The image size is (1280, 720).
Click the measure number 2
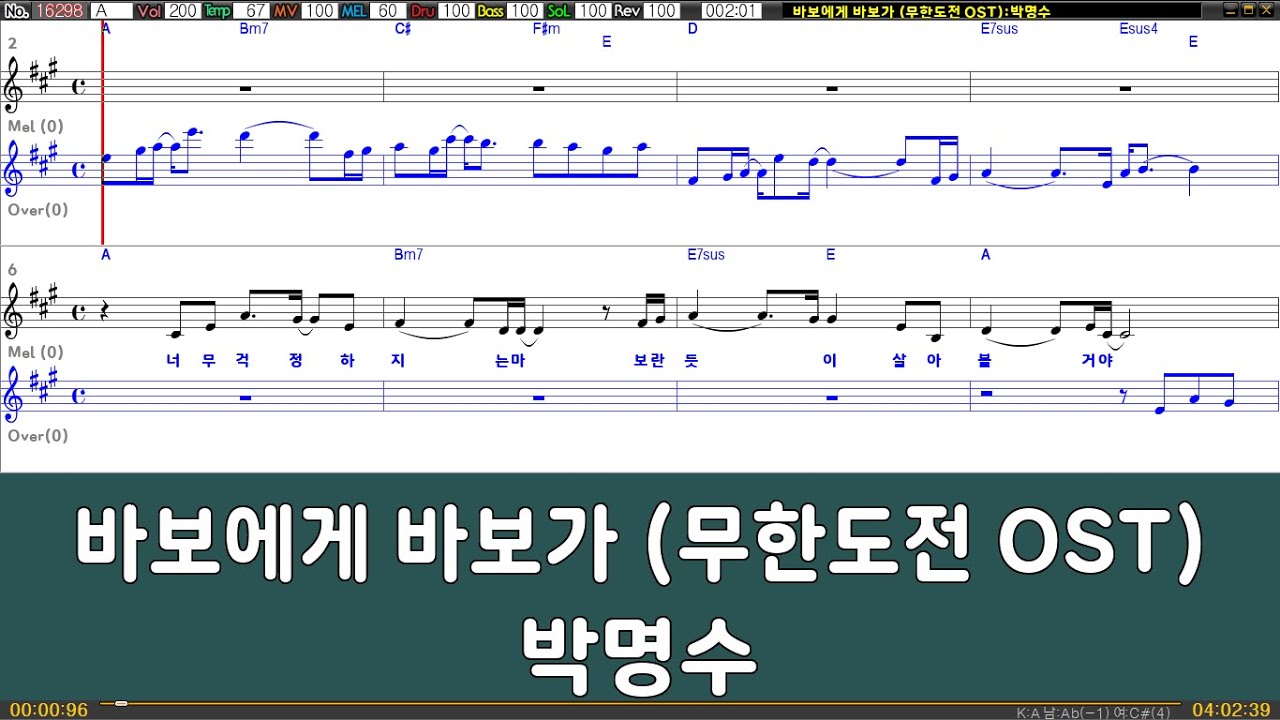[x=12, y=44]
